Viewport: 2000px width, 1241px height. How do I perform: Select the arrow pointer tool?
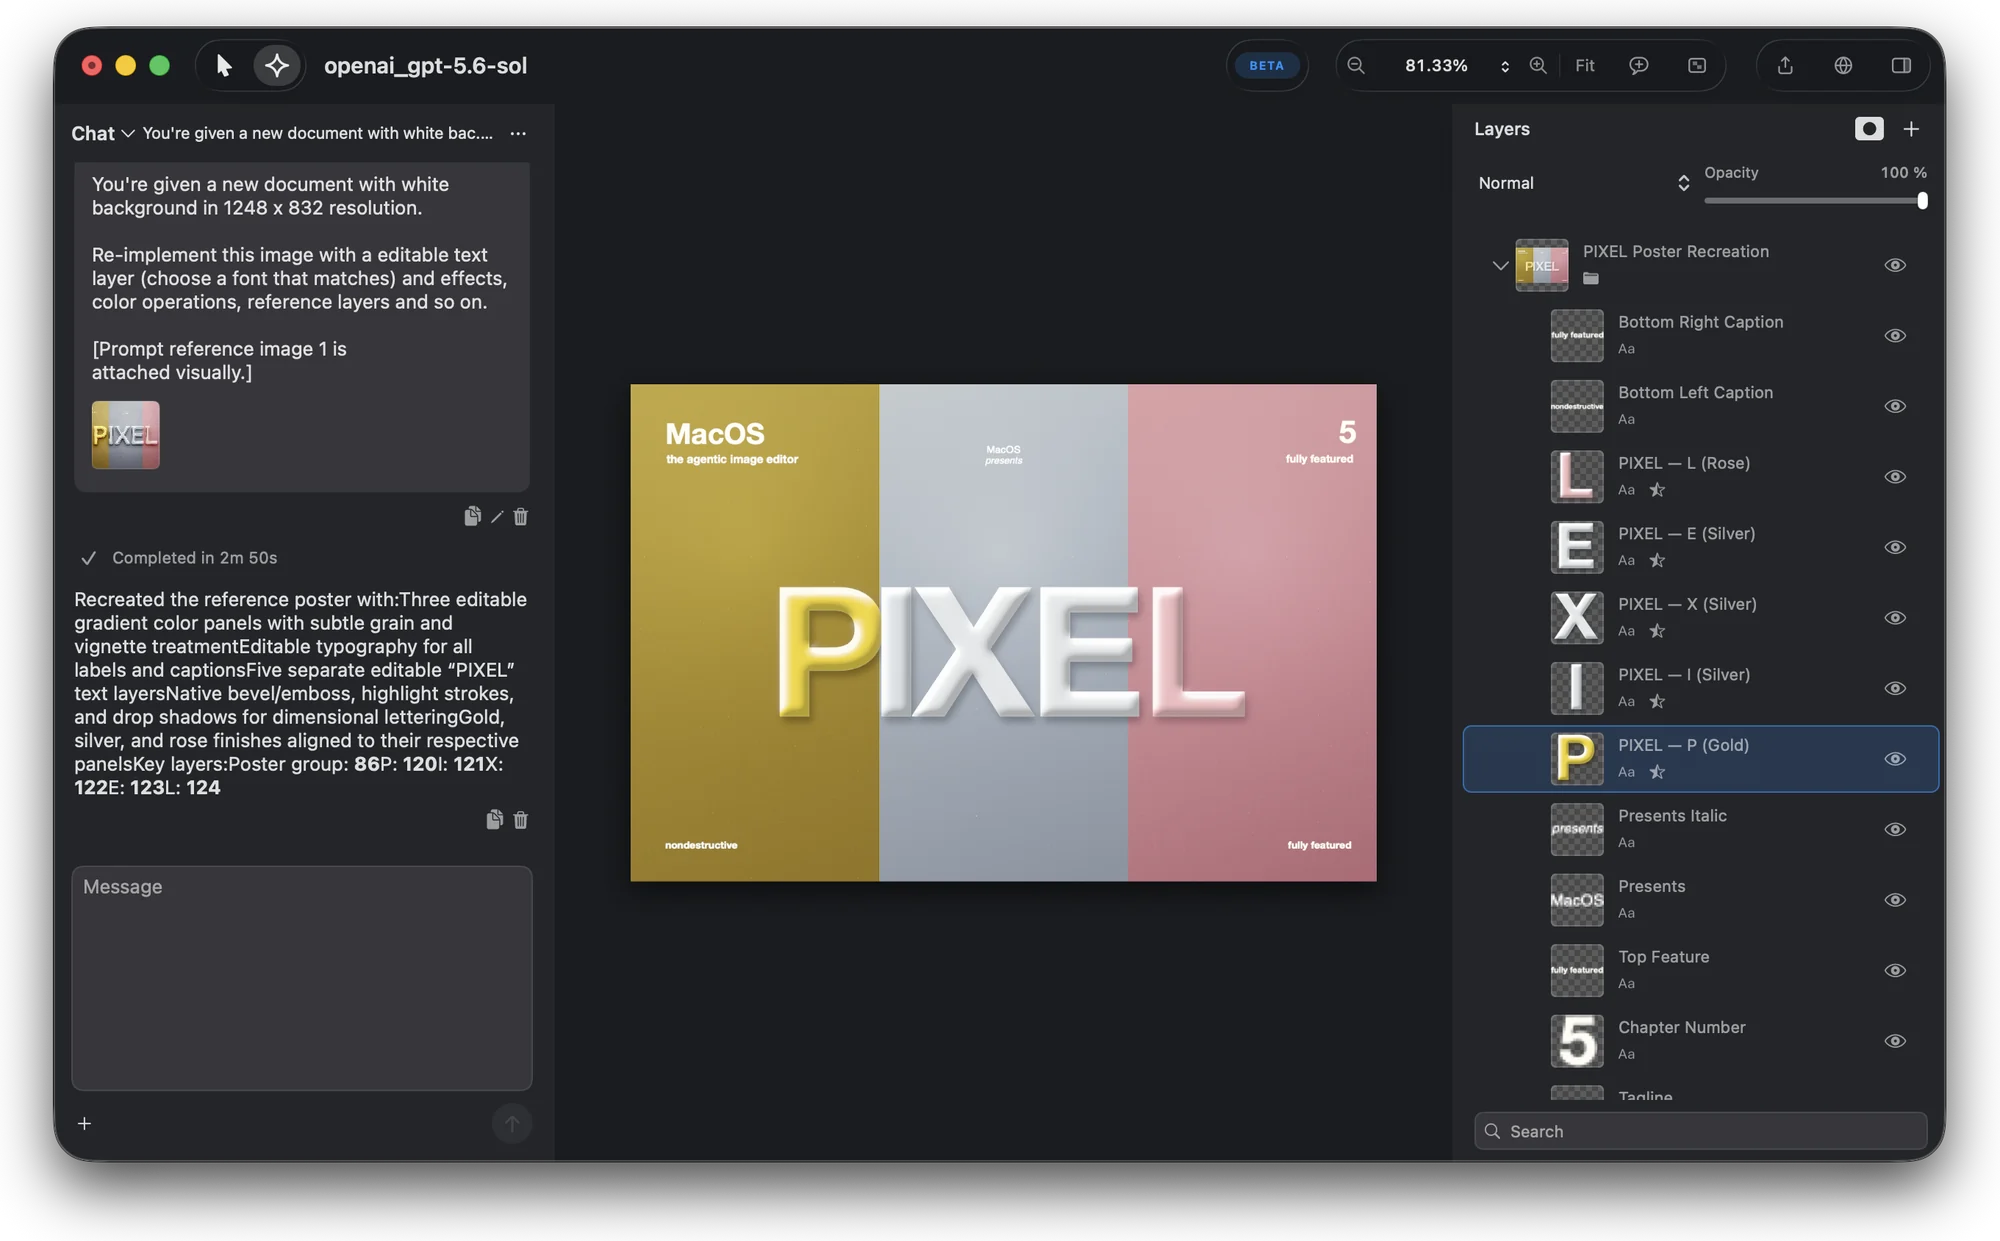pos(223,66)
